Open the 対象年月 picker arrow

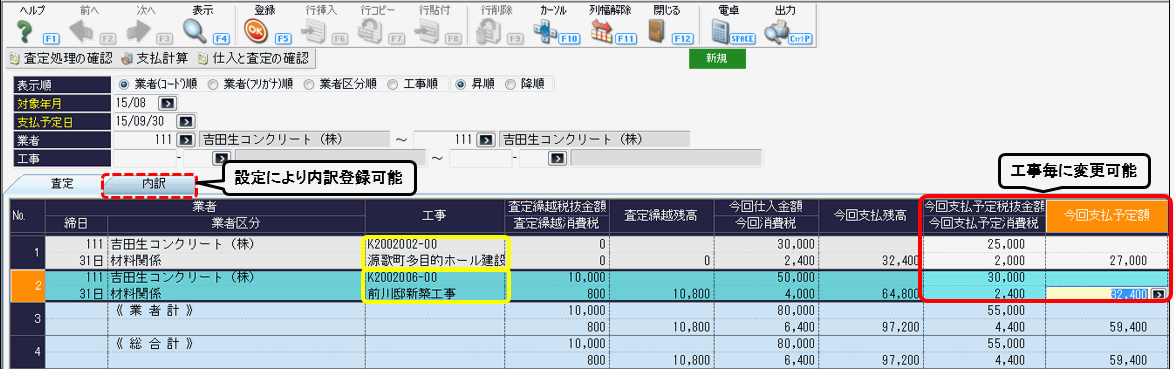(x=167, y=103)
